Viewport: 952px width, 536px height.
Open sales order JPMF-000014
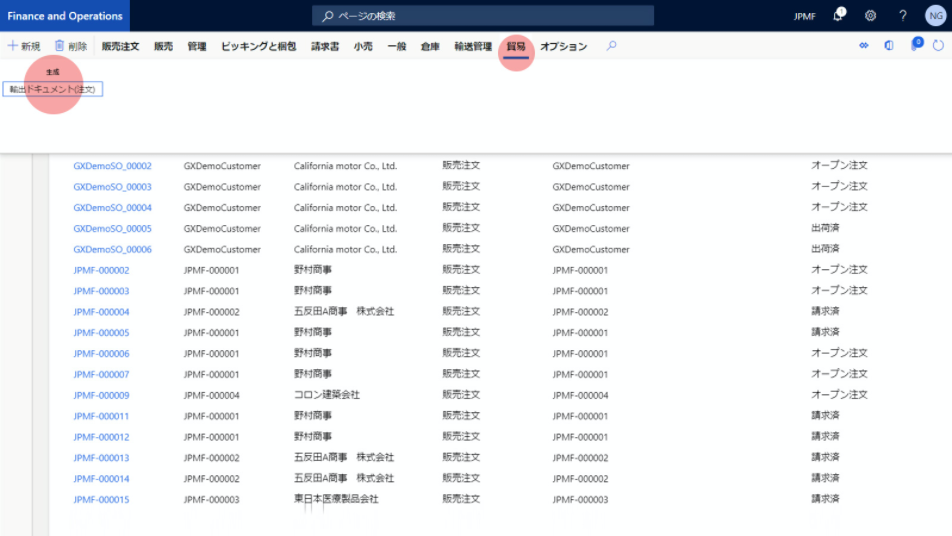point(101,478)
